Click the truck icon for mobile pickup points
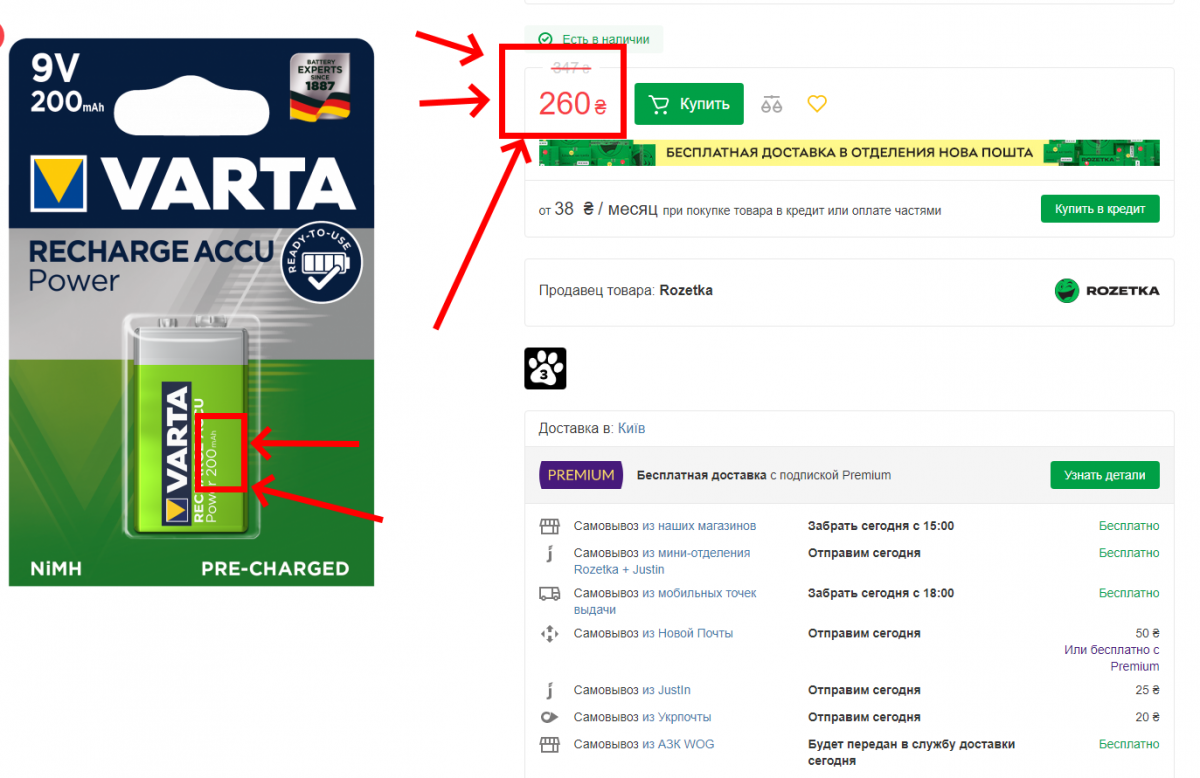 point(549,594)
